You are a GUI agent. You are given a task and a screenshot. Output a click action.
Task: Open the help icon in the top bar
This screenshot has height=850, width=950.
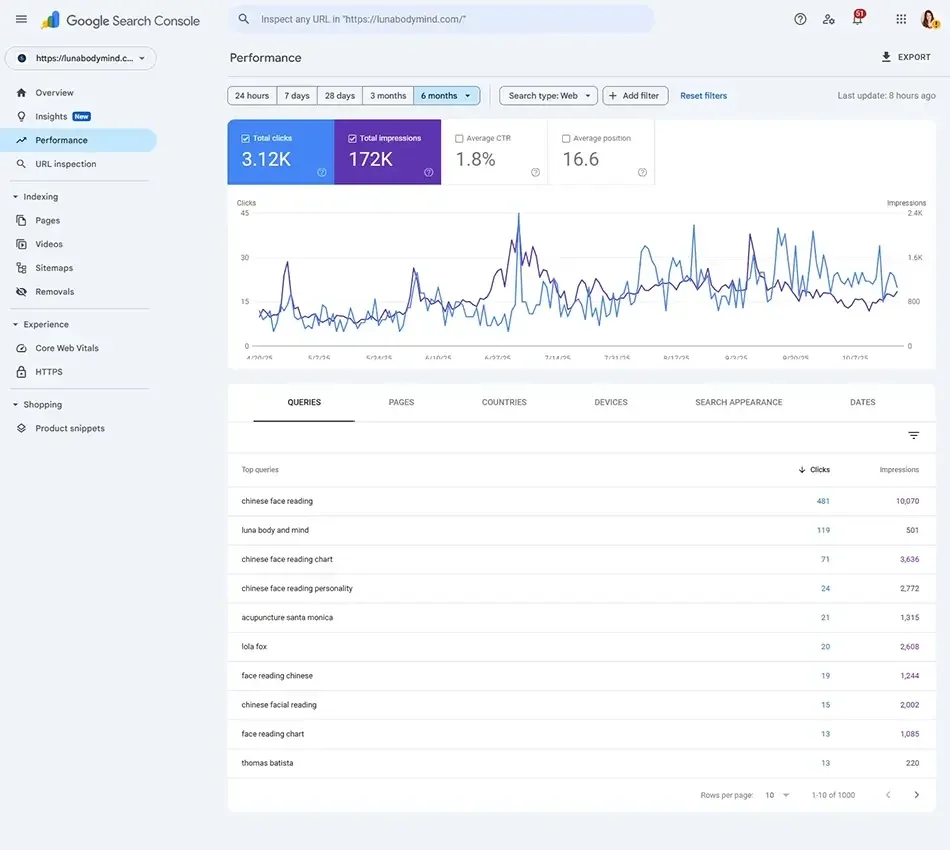tap(799, 18)
